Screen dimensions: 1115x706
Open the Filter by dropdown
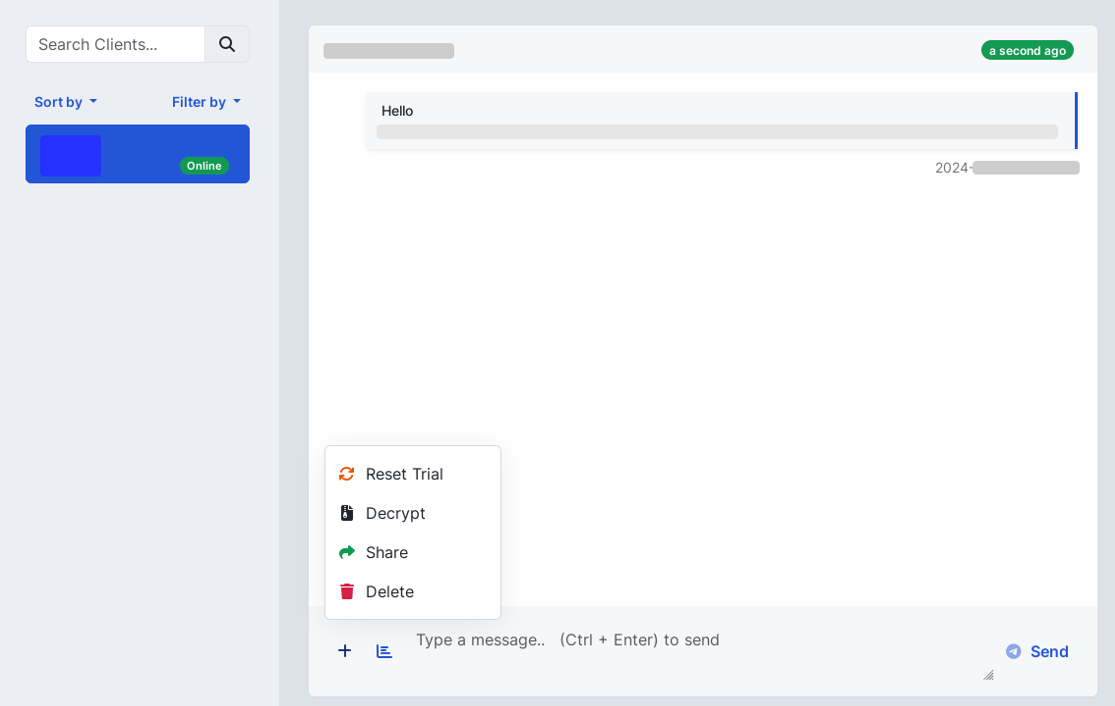pyautogui.click(x=205, y=101)
